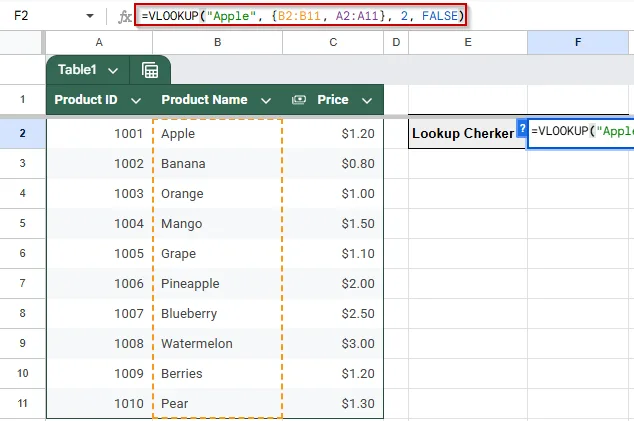Image resolution: width=634 pixels, height=421 pixels.
Task: Select column E header
Action: pos(468,42)
